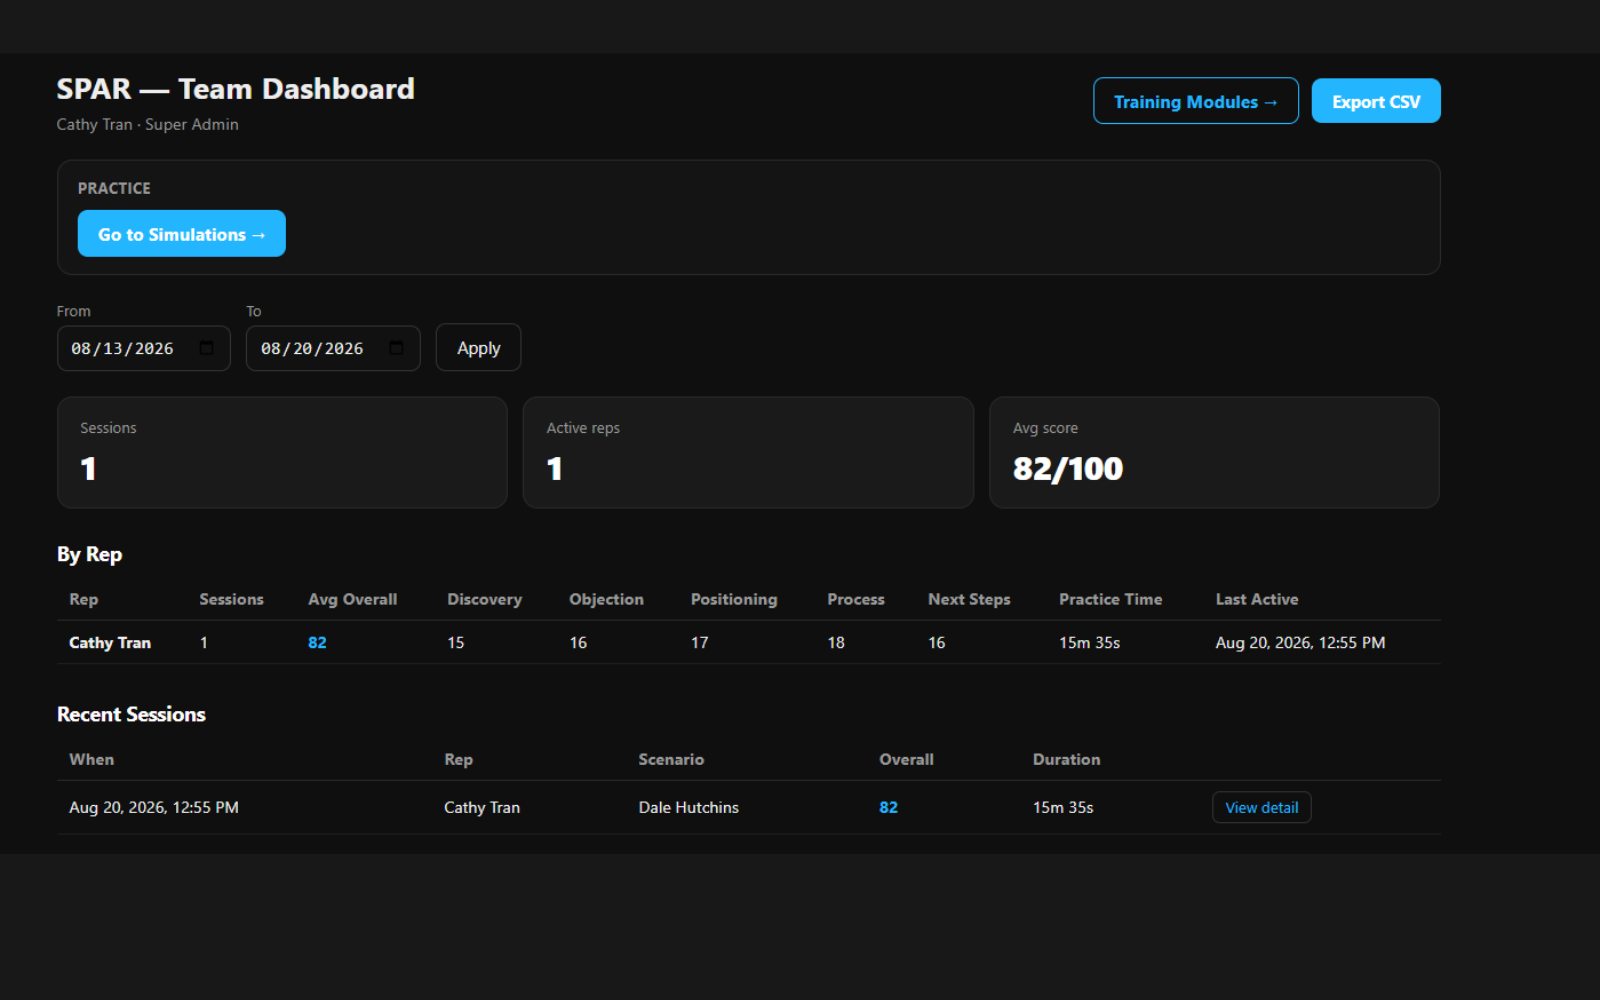Click the PRACTICE panel label
1600x1000 pixels.
(x=114, y=188)
